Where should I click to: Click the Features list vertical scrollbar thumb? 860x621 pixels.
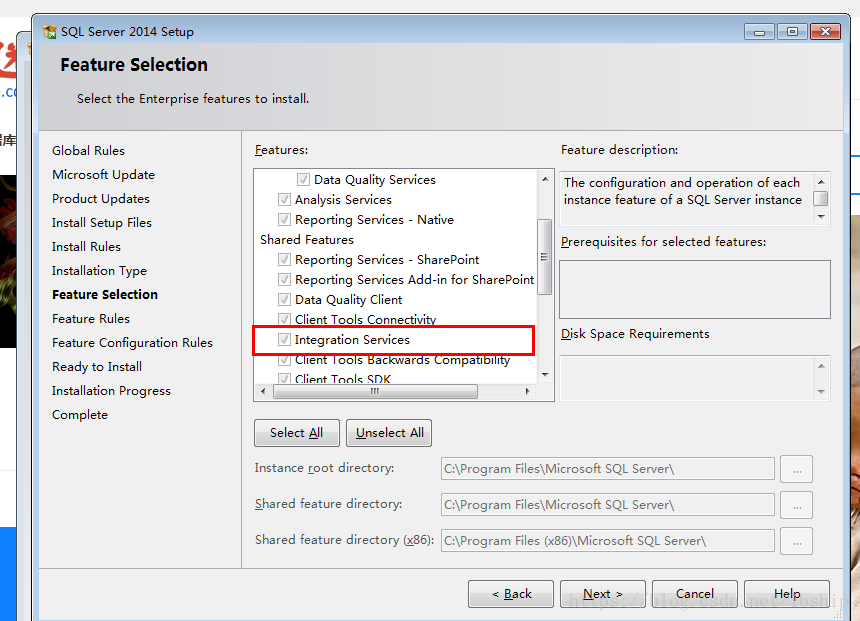pos(545,257)
